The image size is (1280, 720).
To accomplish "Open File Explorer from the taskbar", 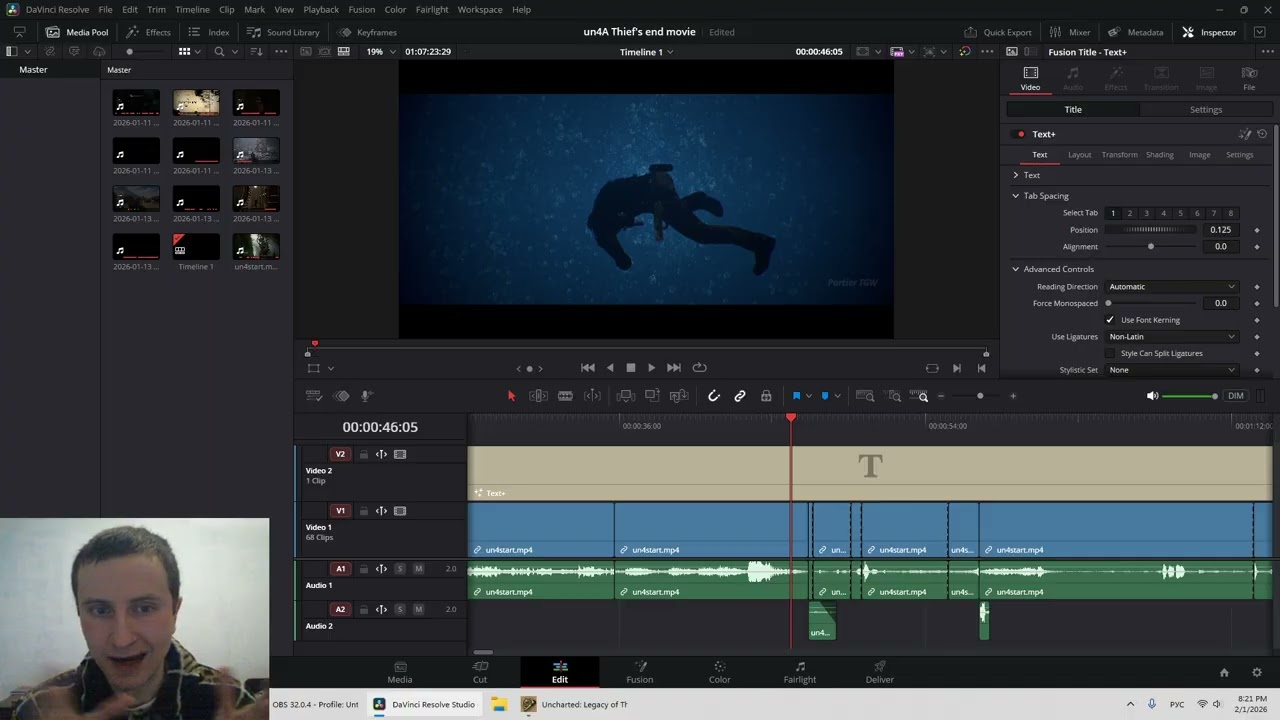I will point(499,704).
